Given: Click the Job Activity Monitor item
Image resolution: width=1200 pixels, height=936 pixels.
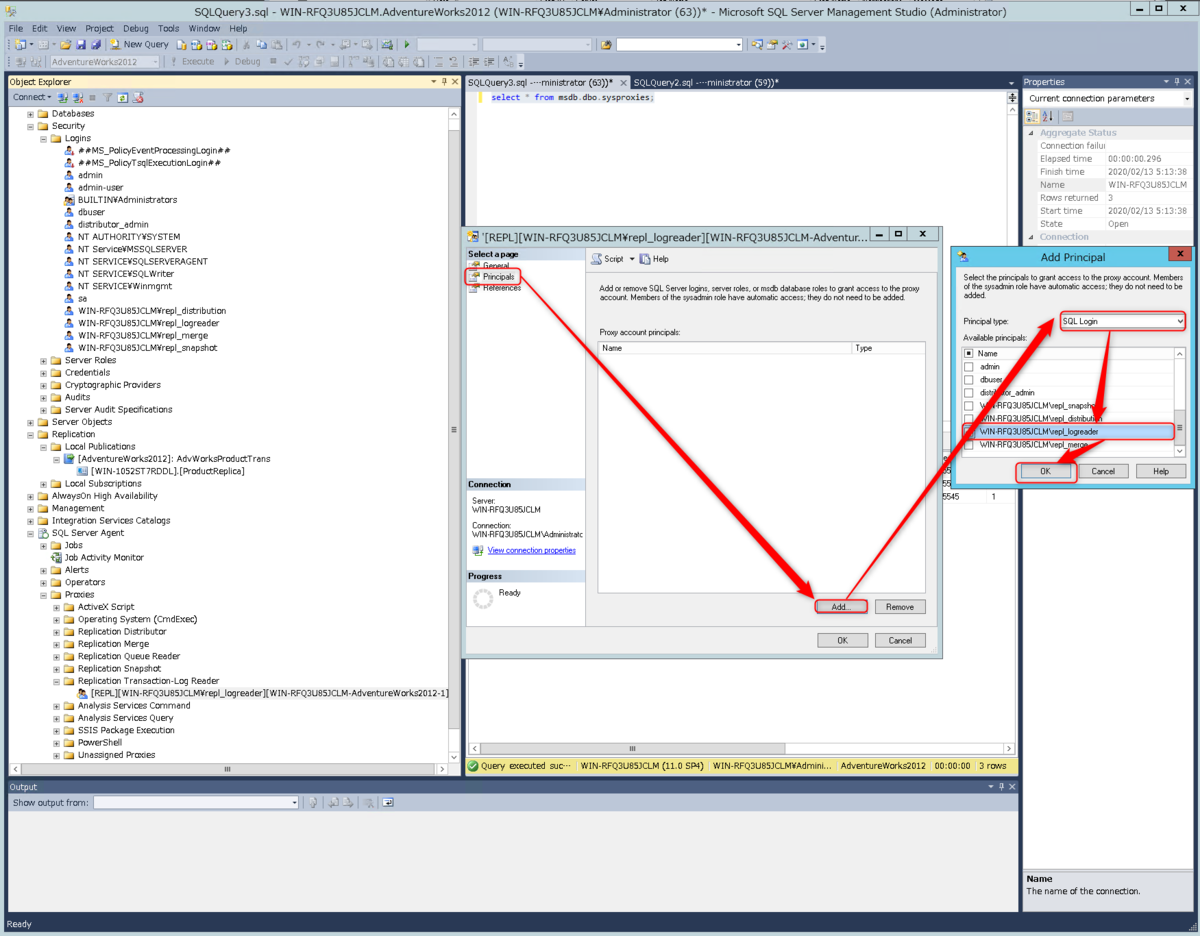Looking at the screenshot, I should 104,558.
